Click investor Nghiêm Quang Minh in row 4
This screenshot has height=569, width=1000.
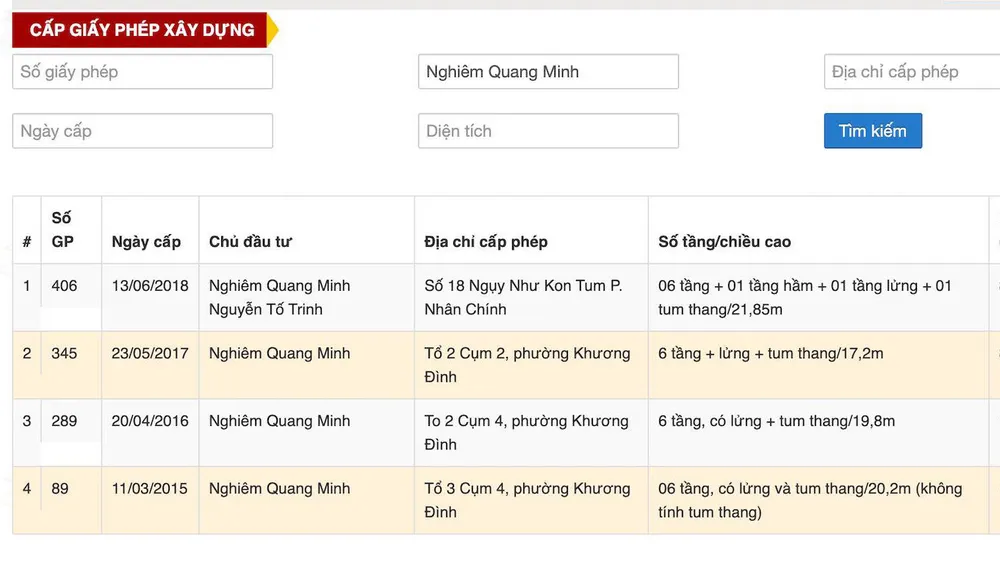[x=279, y=489]
